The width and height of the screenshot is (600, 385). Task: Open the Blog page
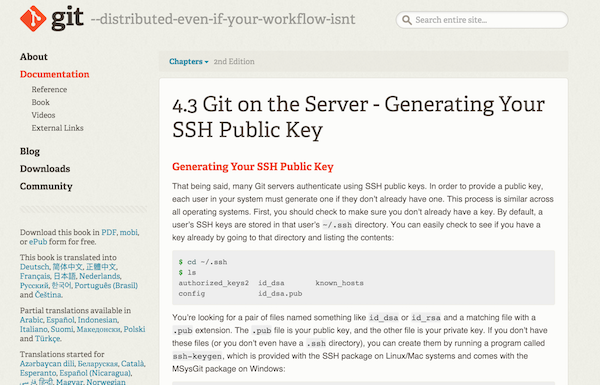(30, 152)
